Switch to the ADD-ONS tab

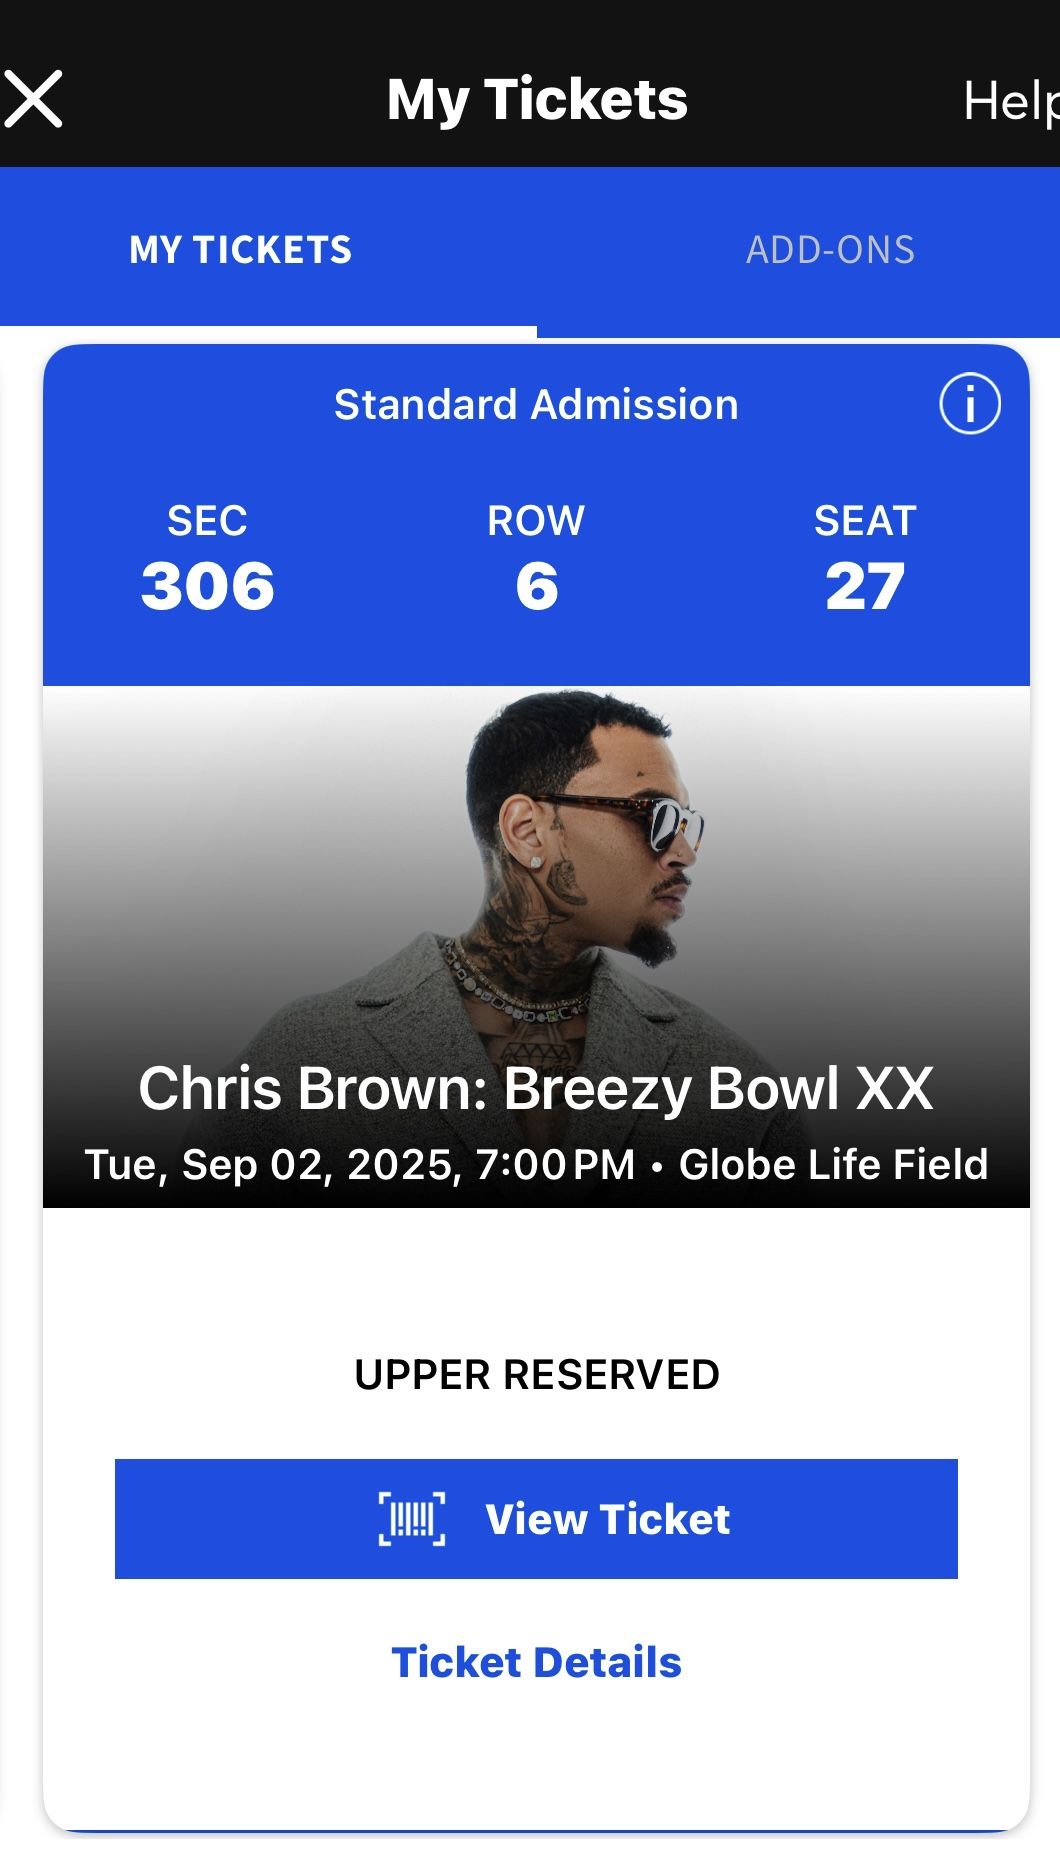(x=831, y=250)
